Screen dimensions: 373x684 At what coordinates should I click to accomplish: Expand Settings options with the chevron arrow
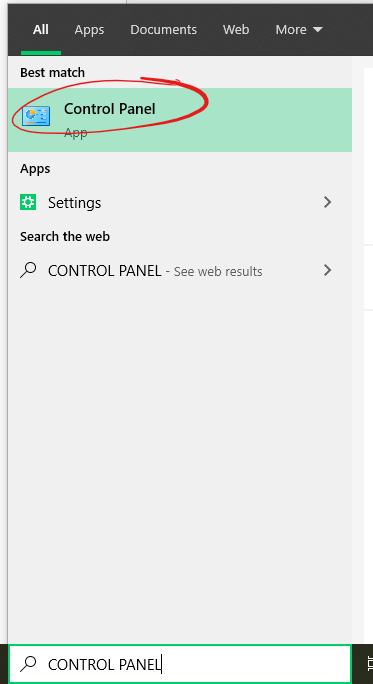(x=328, y=202)
